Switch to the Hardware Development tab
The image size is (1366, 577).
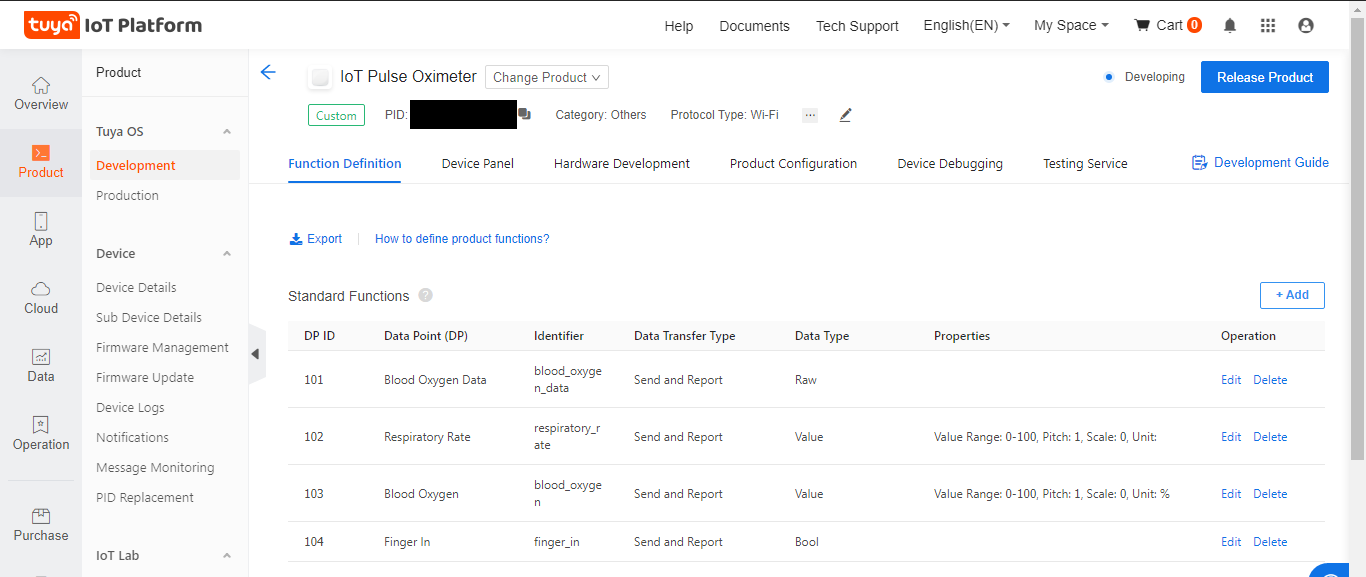(x=621, y=163)
